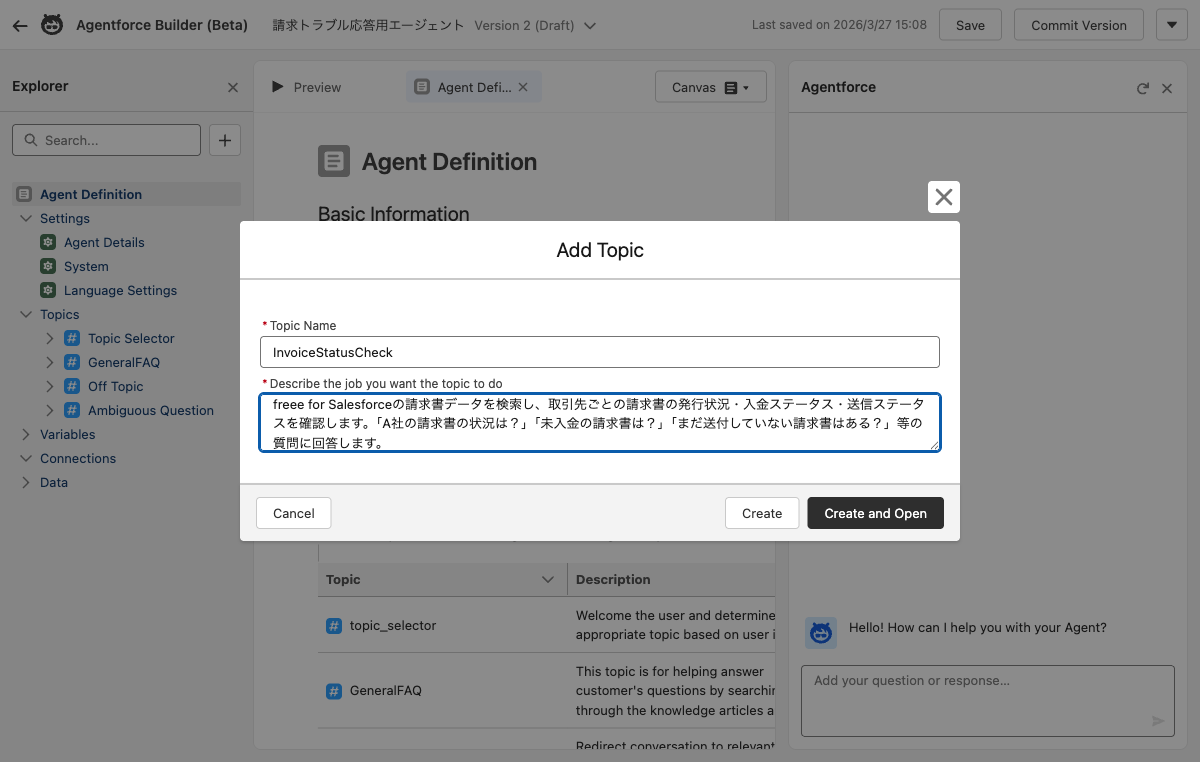Close the Add Topic dialog with X

tap(943, 197)
